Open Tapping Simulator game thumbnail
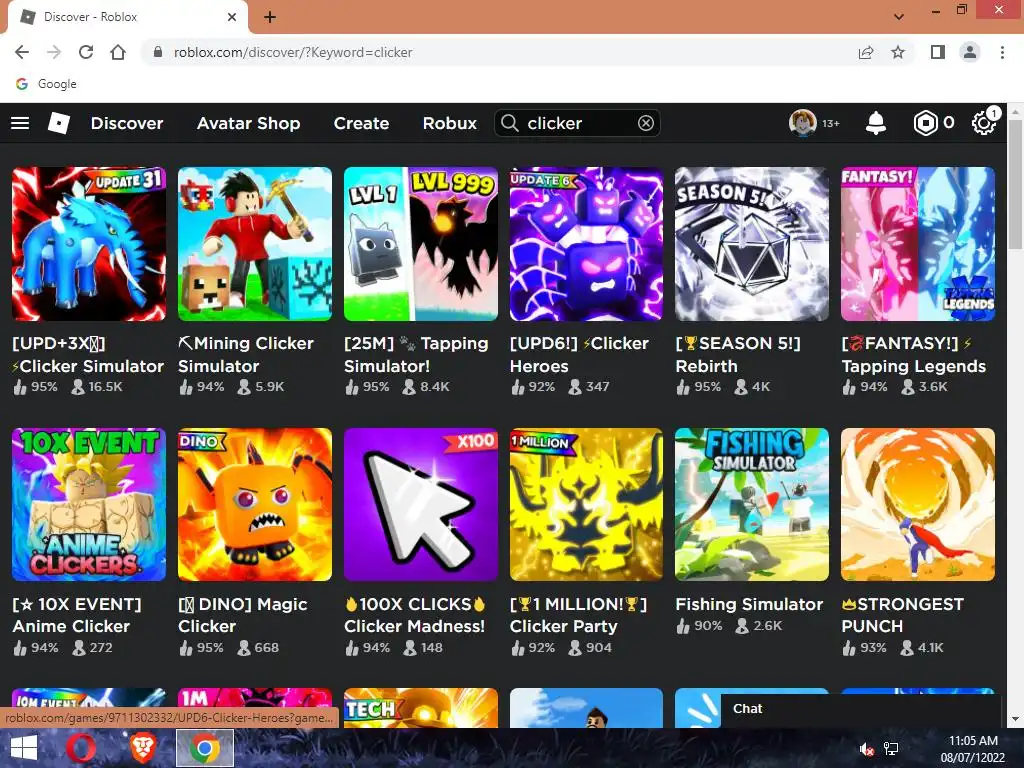This screenshot has height=768, width=1024. [x=421, y=244]
